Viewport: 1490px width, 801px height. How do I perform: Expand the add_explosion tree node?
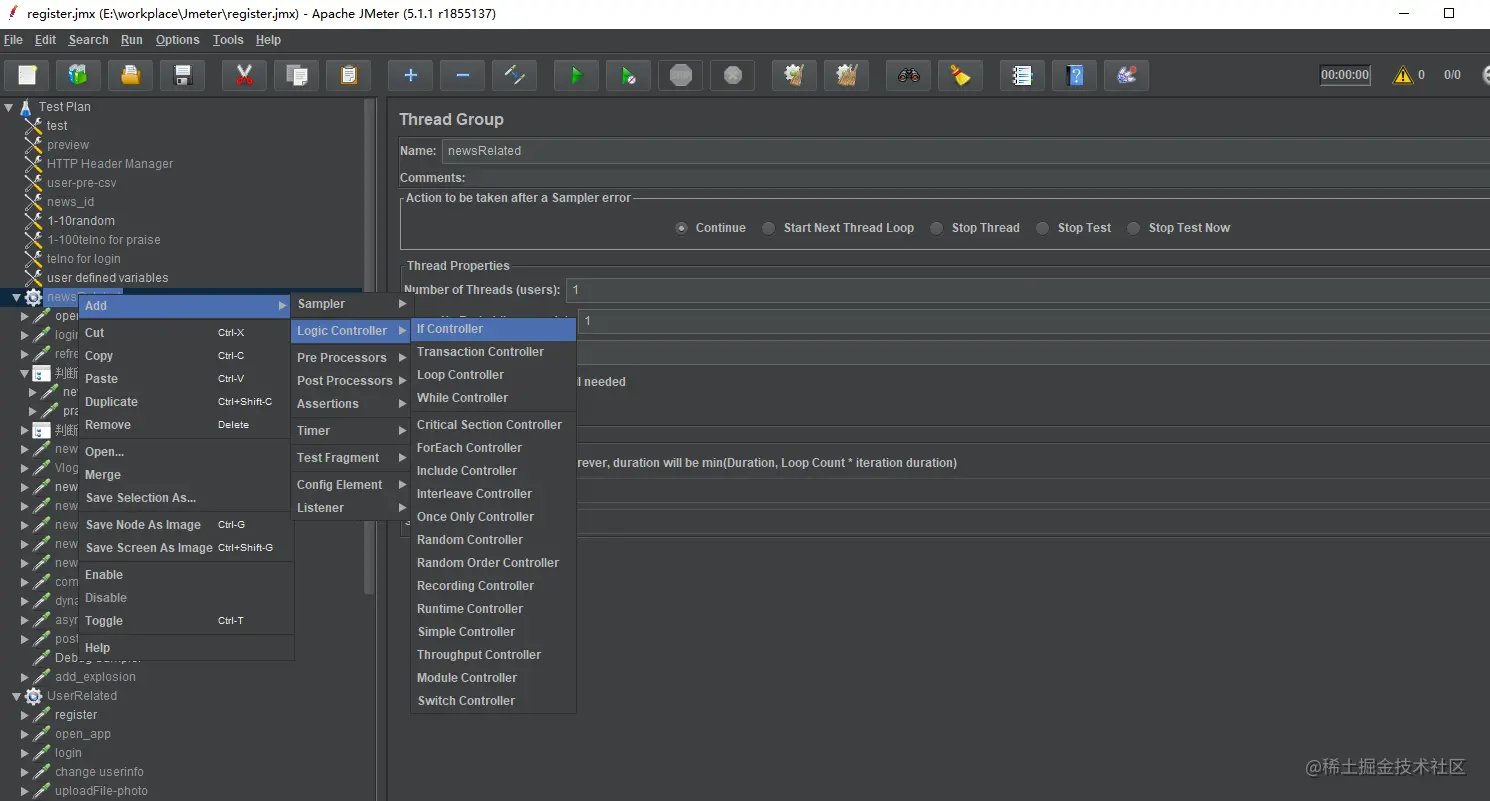point(25,677)
